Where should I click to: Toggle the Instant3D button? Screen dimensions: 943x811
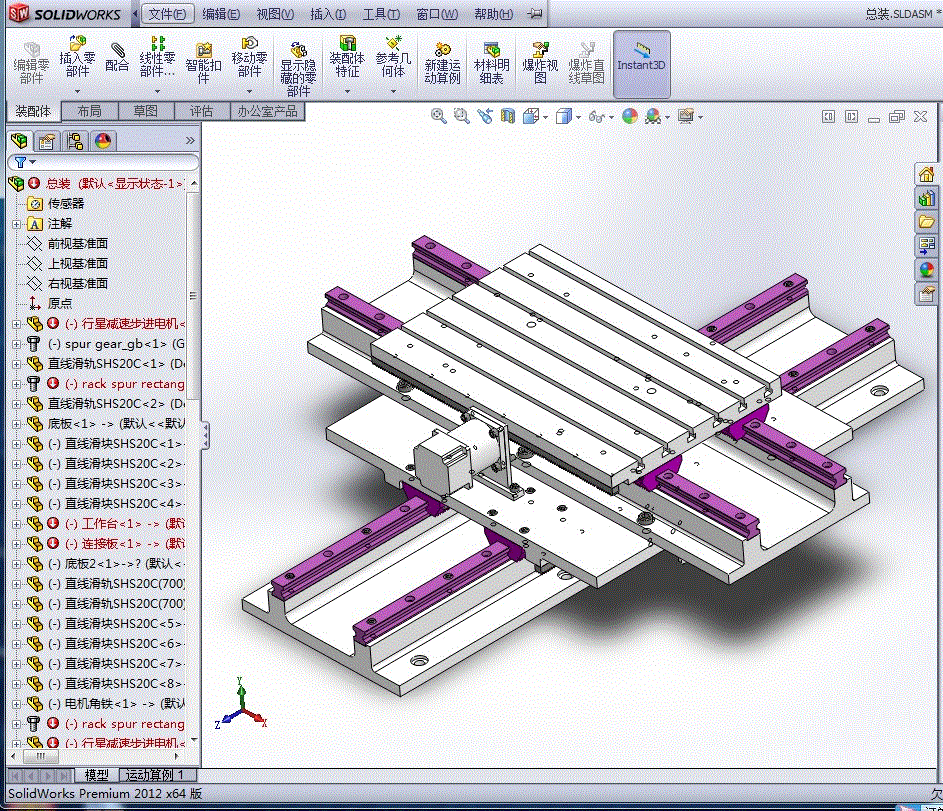(x=641, y=64)
